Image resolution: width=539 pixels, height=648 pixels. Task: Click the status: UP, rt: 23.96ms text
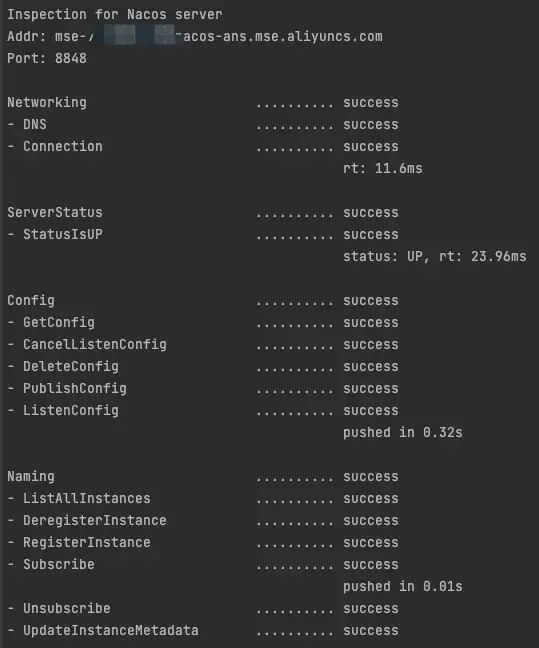435,257
